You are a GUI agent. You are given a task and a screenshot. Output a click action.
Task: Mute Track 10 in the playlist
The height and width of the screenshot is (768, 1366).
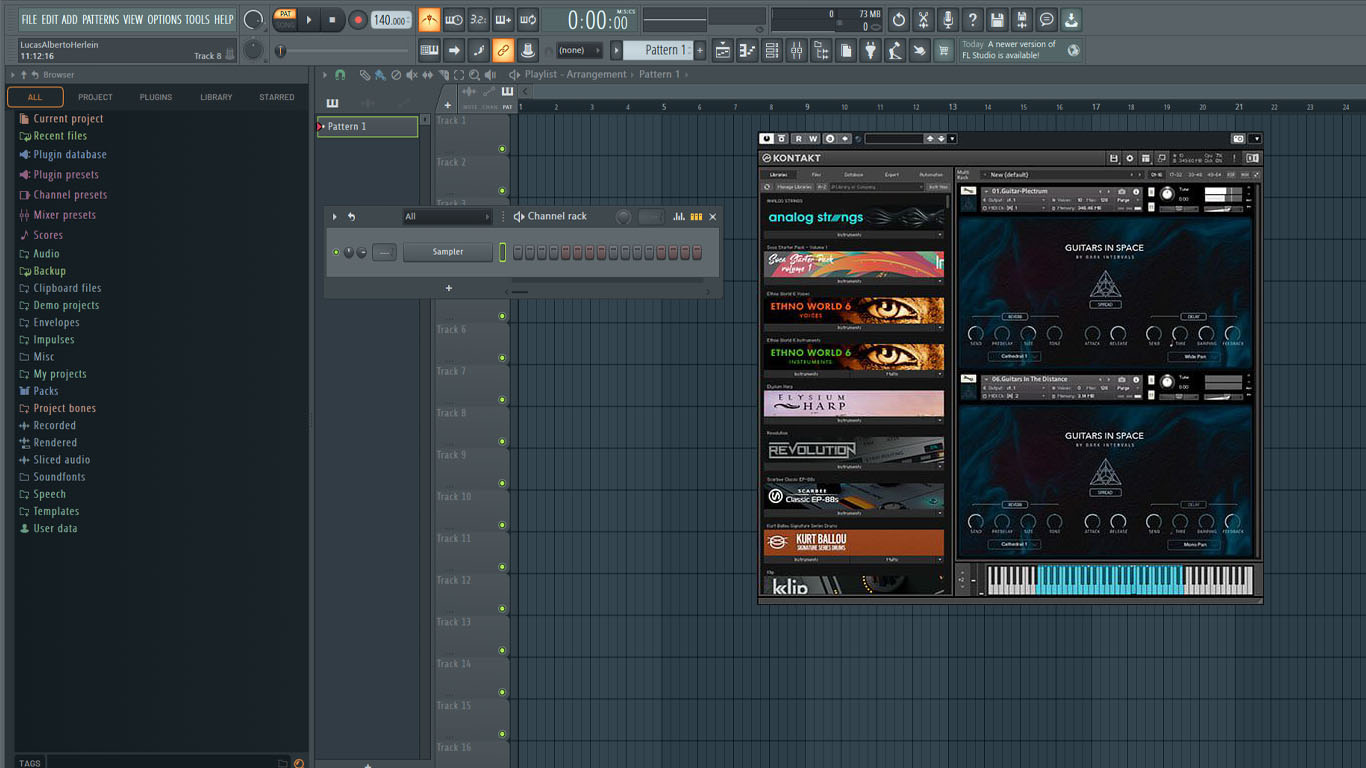(x=502, y=525)
